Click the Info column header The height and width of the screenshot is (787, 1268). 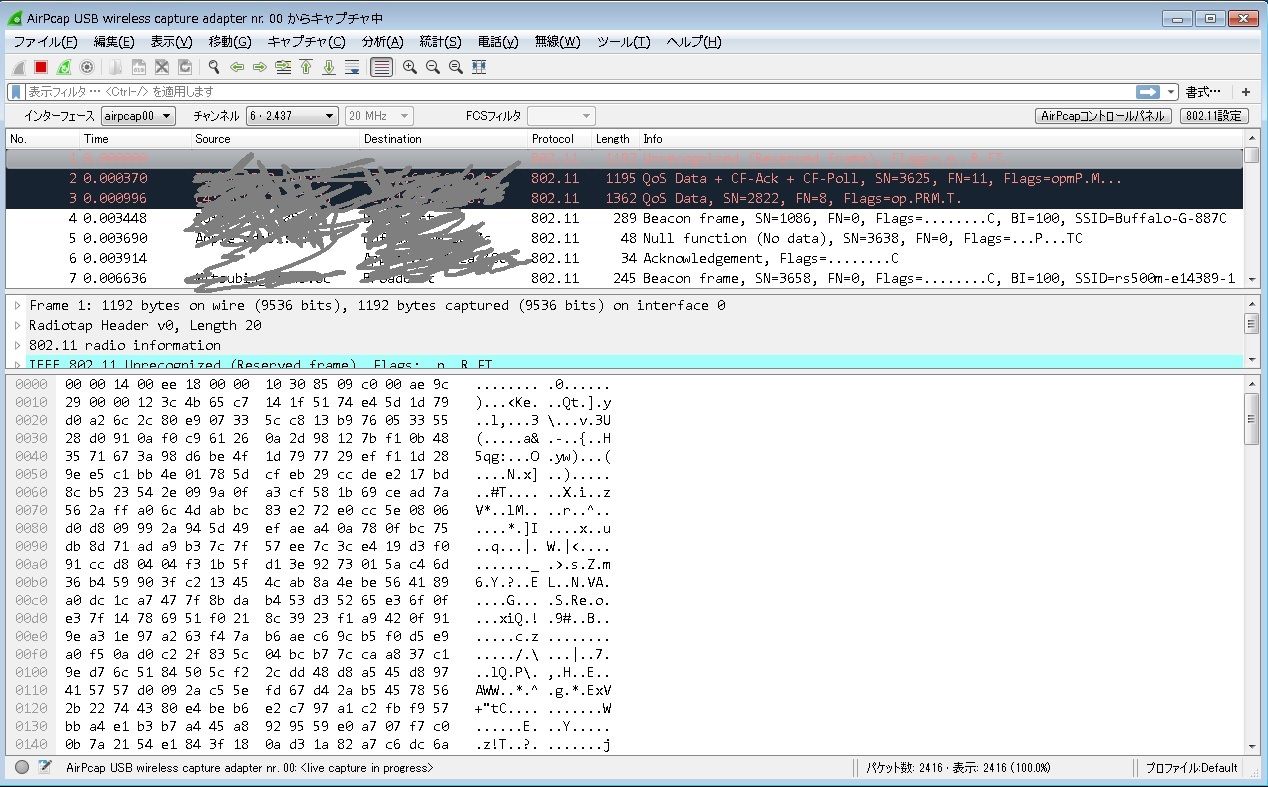(x=941, y=139)
